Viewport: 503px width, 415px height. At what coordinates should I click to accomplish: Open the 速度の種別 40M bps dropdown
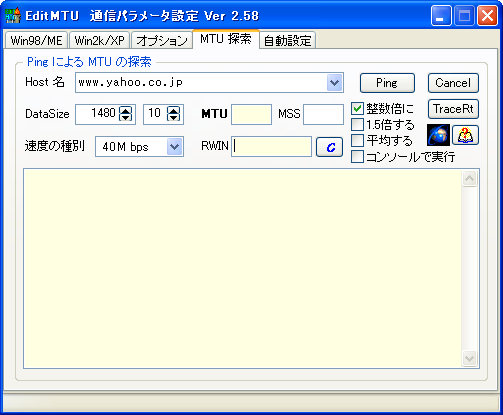tap(175, 147)
